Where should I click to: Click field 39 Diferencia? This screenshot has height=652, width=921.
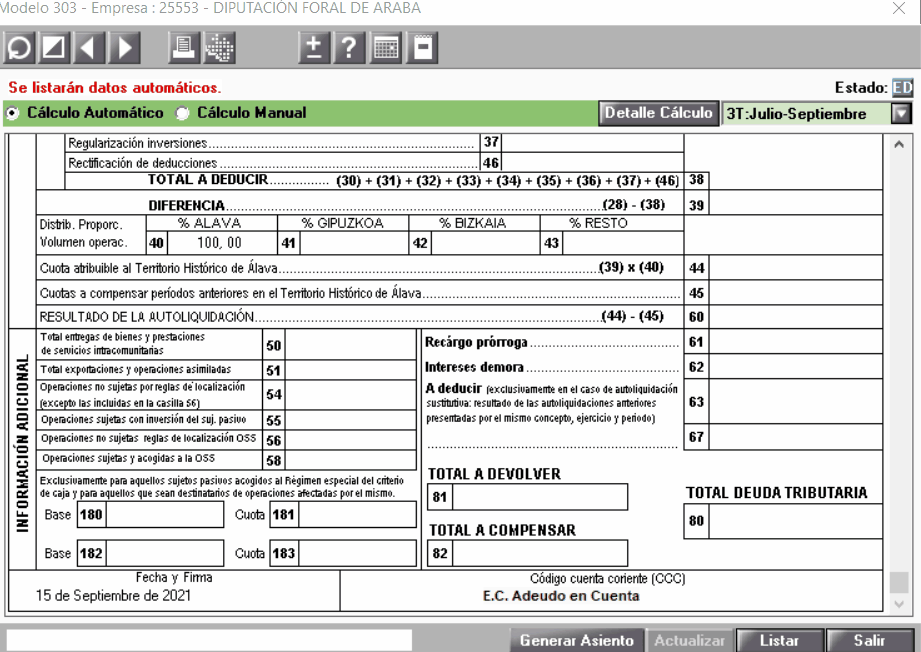pos(795,204)
